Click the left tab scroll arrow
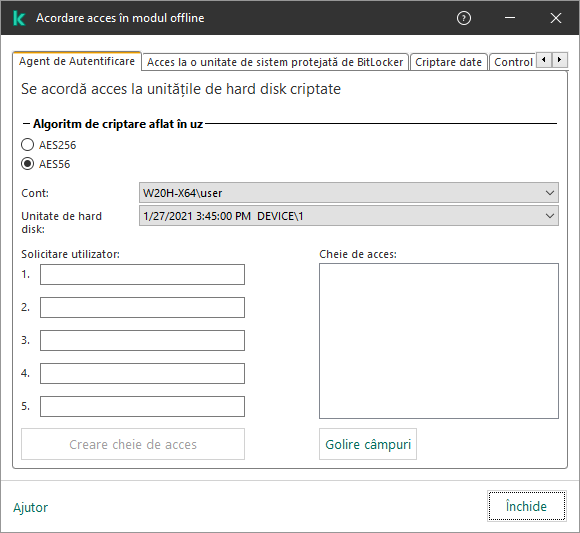This screenshot has width=580, height=533. [x=544, y=60]
